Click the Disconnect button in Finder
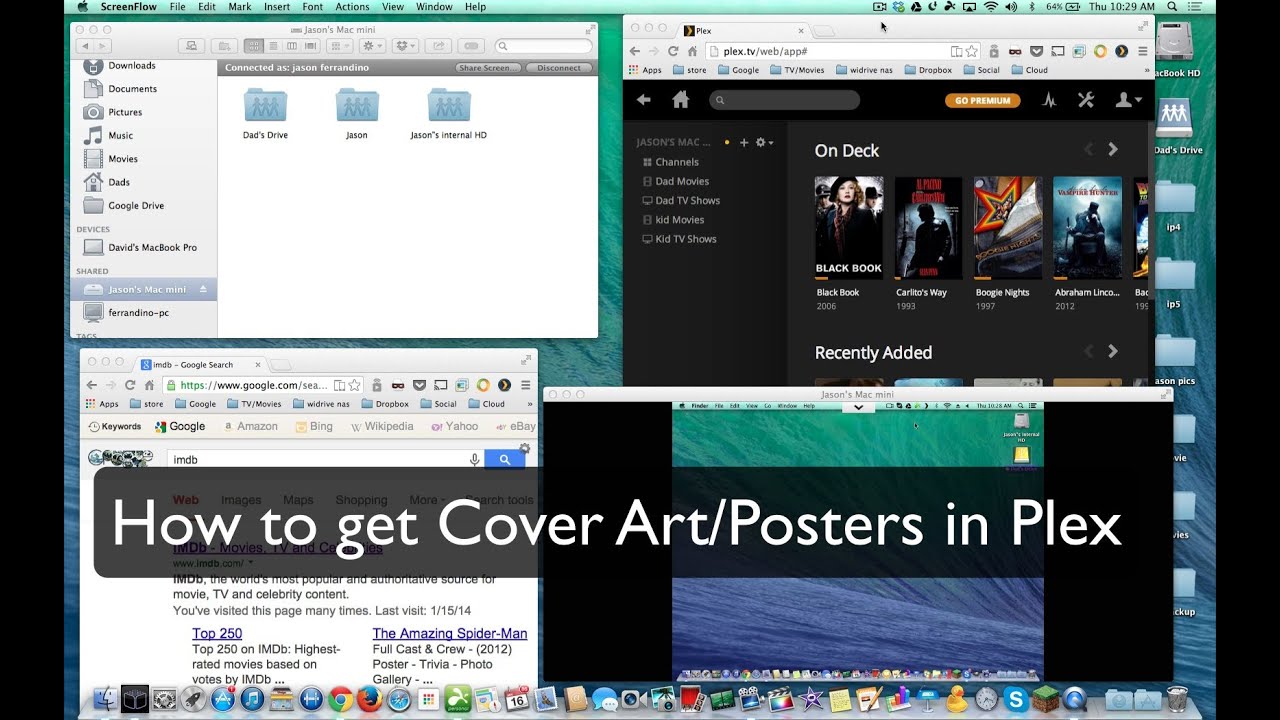The height and width of the screenshot is (720, 1280). click(558, 68)
